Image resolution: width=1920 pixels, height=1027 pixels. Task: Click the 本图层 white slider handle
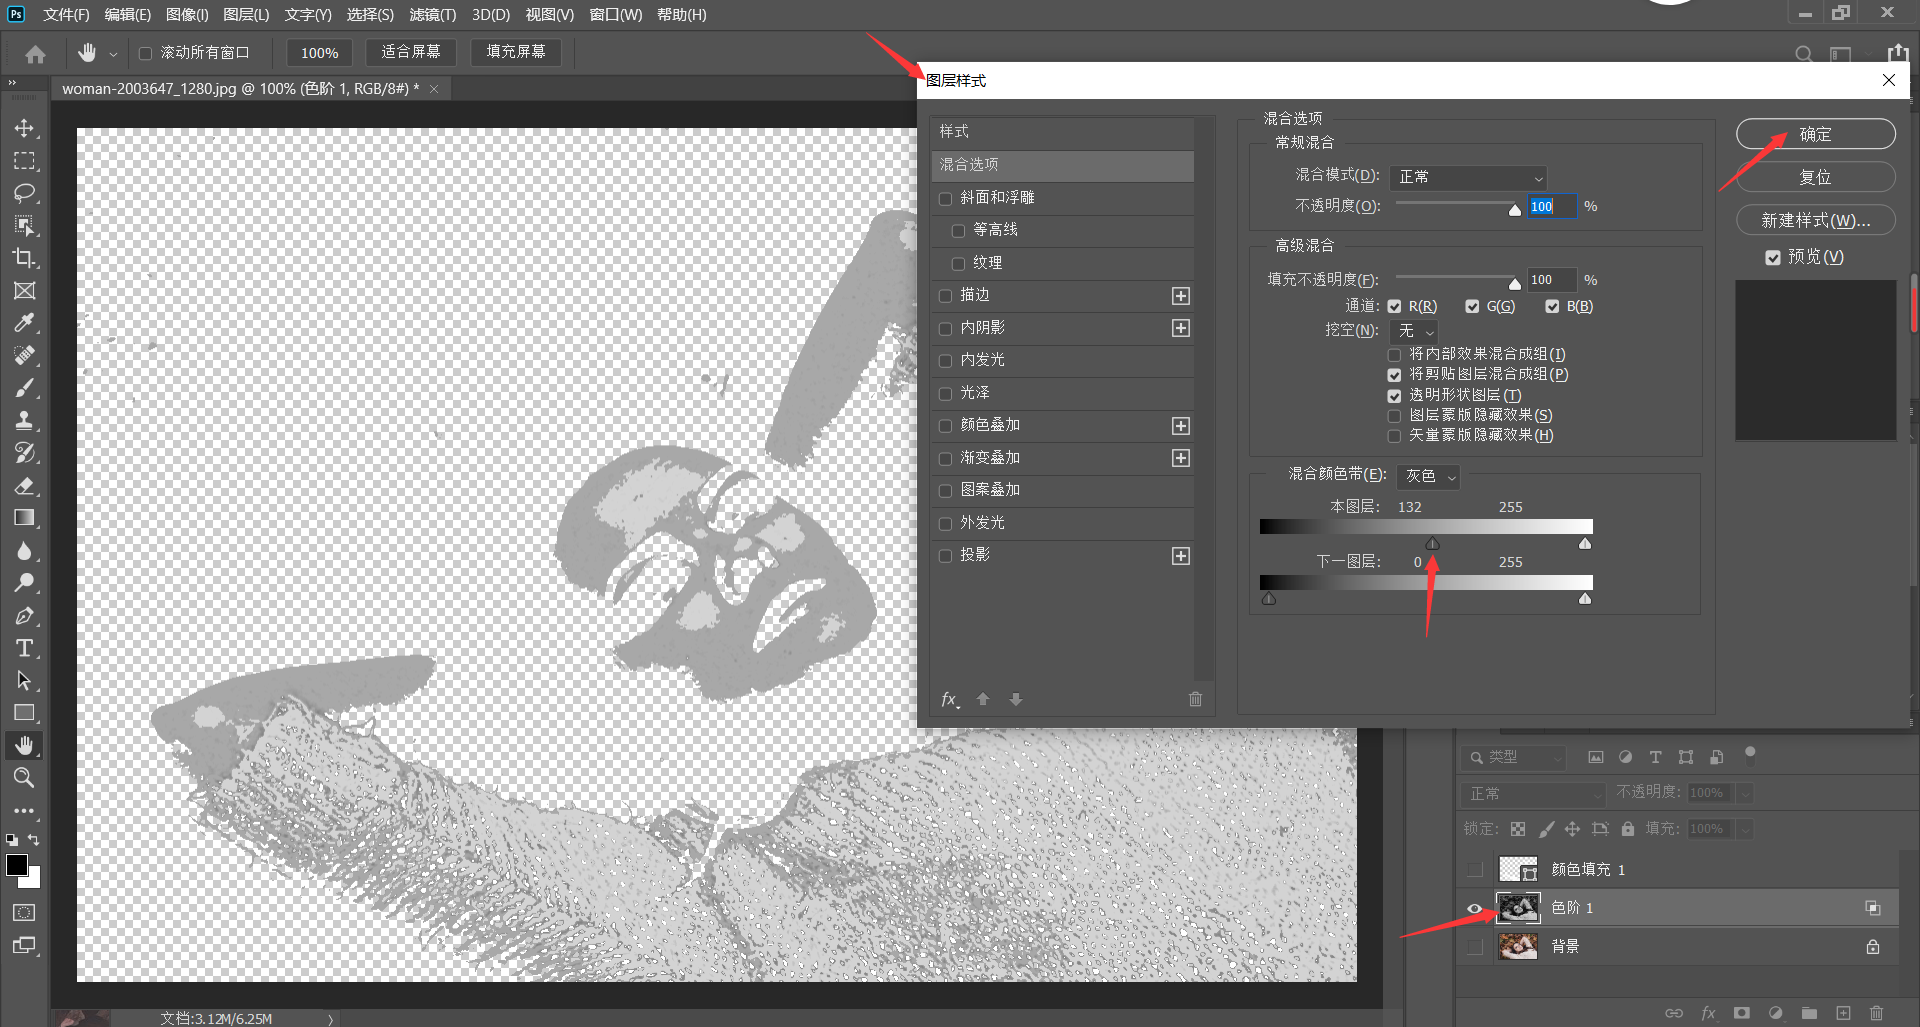(1585, 544)
